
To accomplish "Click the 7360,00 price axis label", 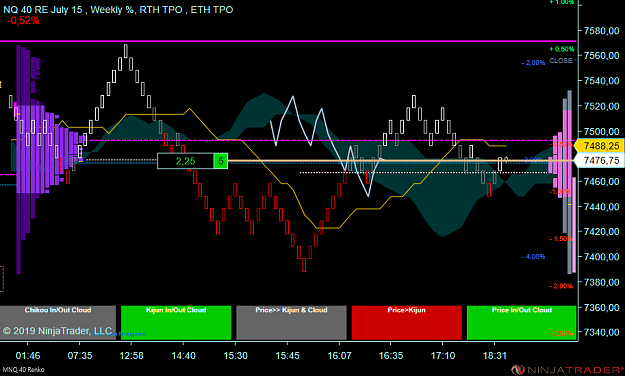I will tap(601, 307).
